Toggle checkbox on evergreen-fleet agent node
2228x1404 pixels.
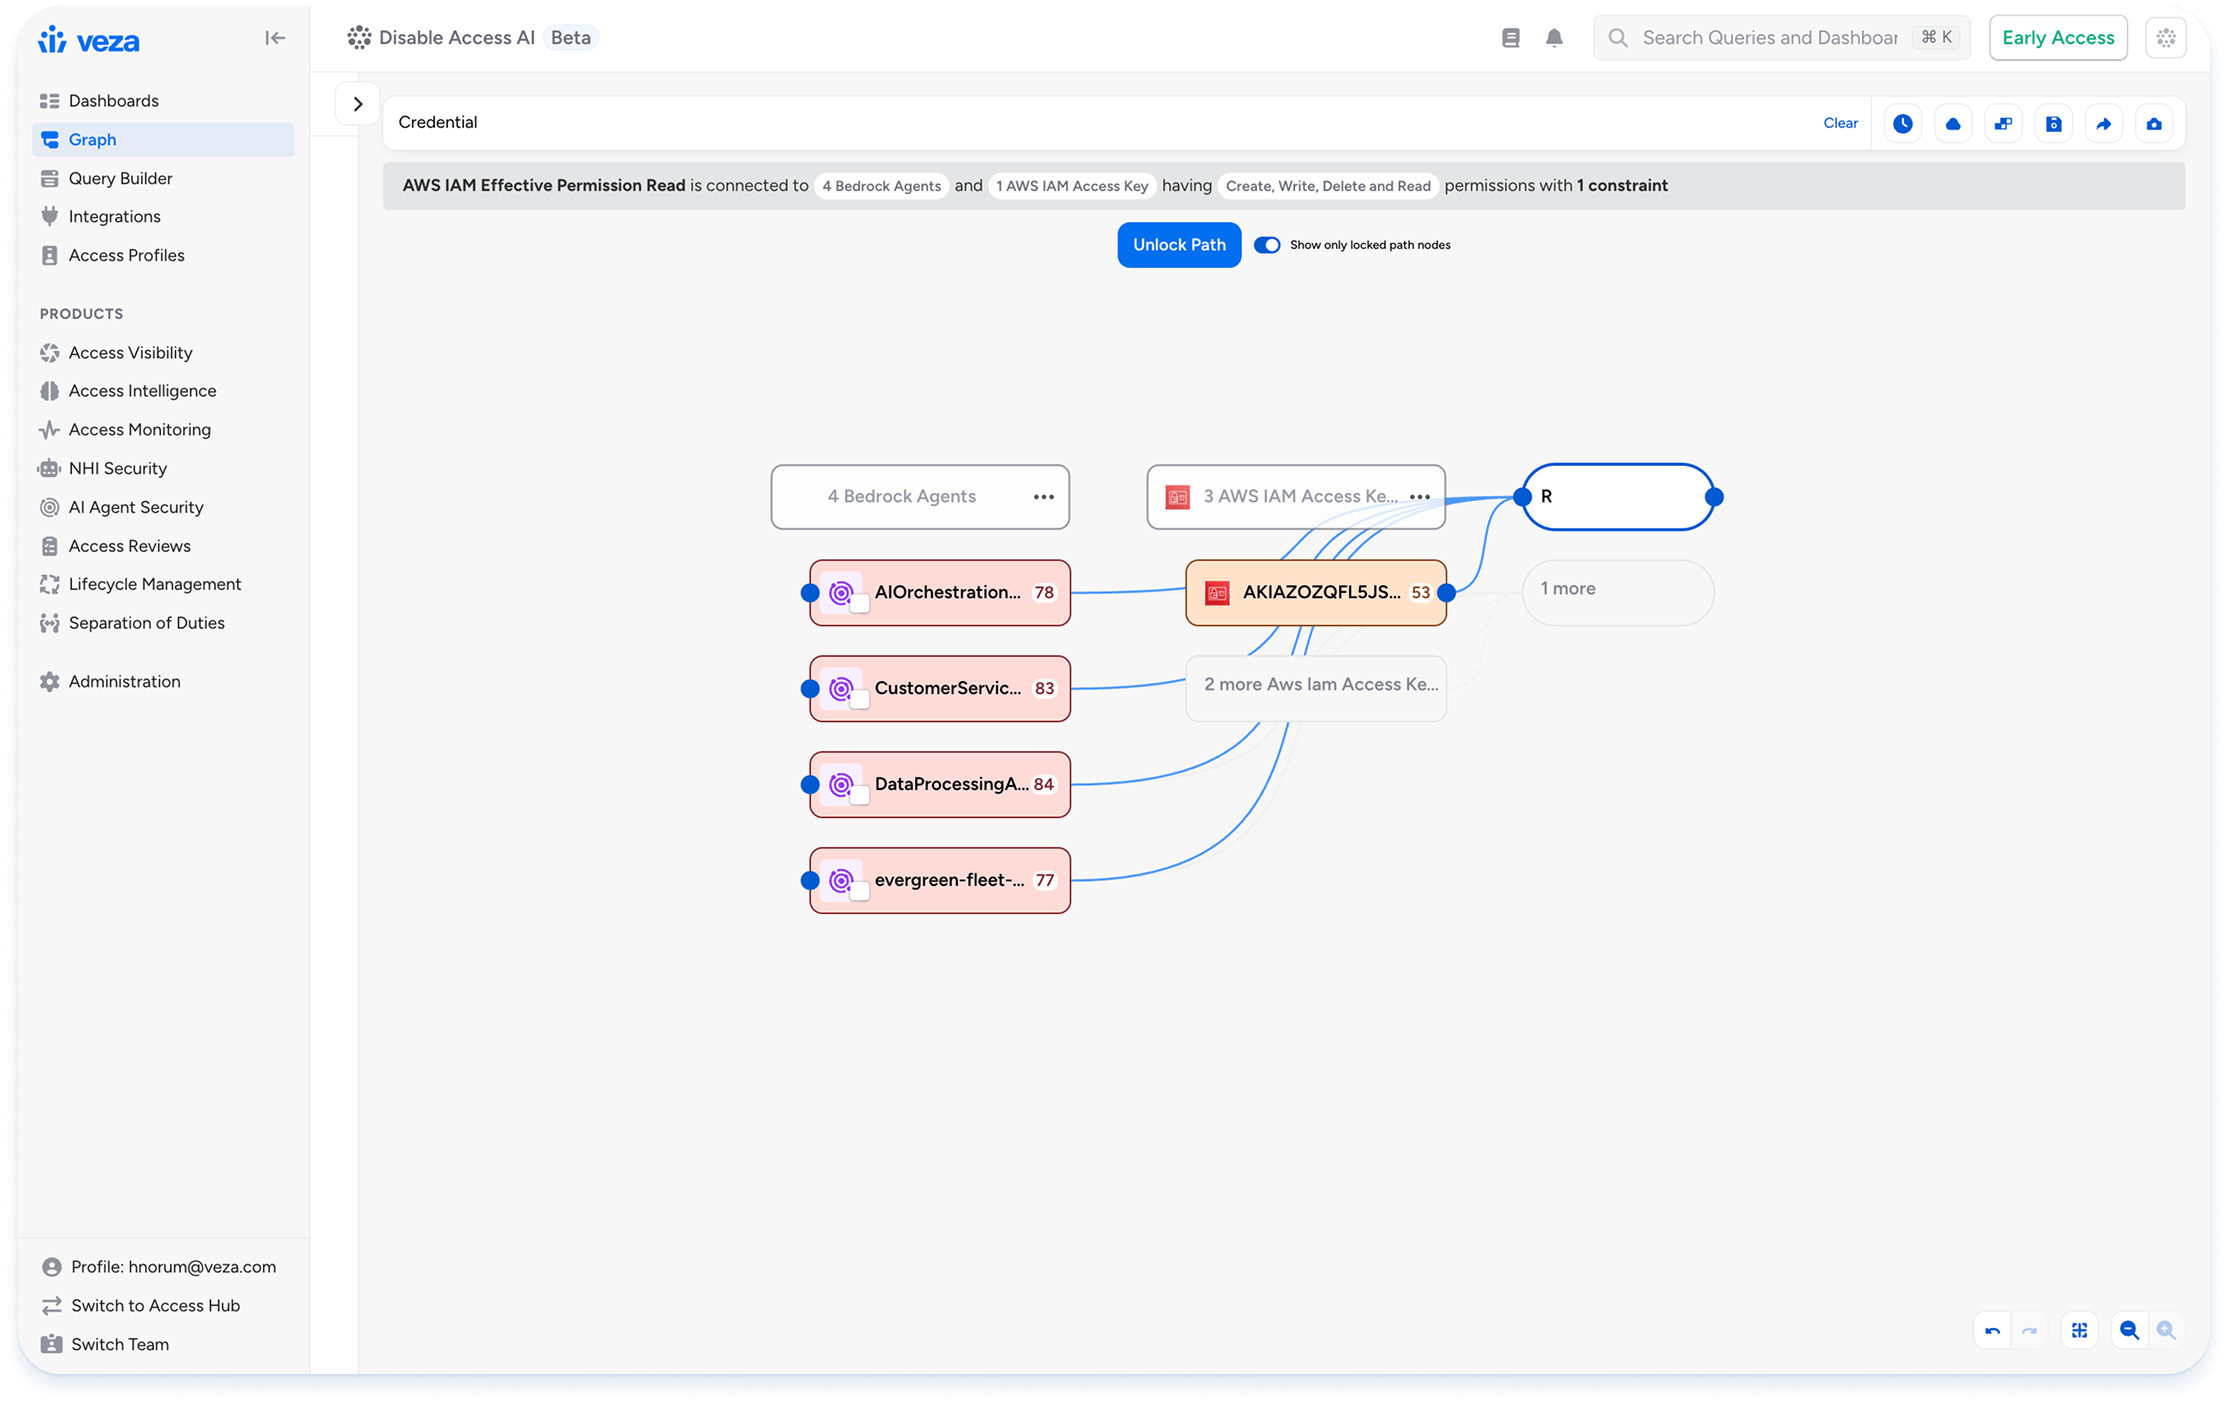pos(859,892)
